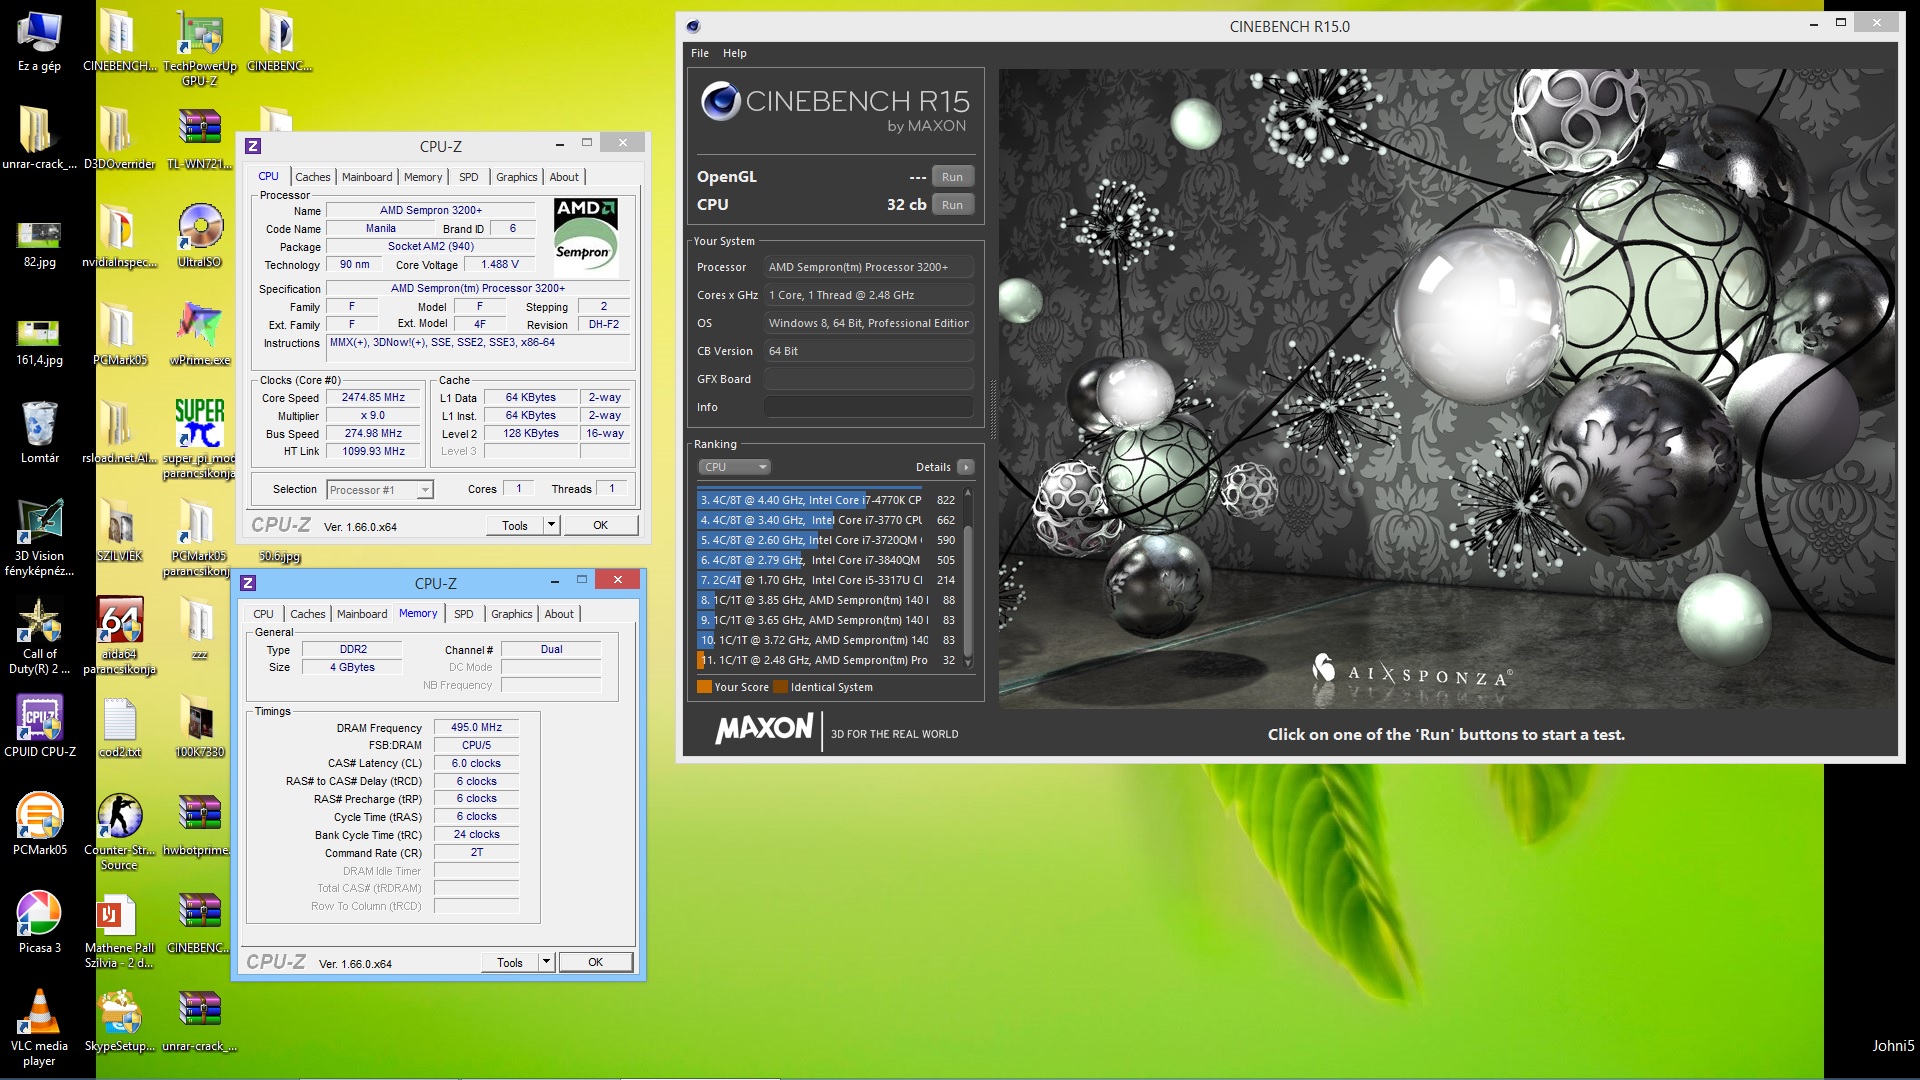Switch to CPU tab in lower CPU-Z

(263, 614)
